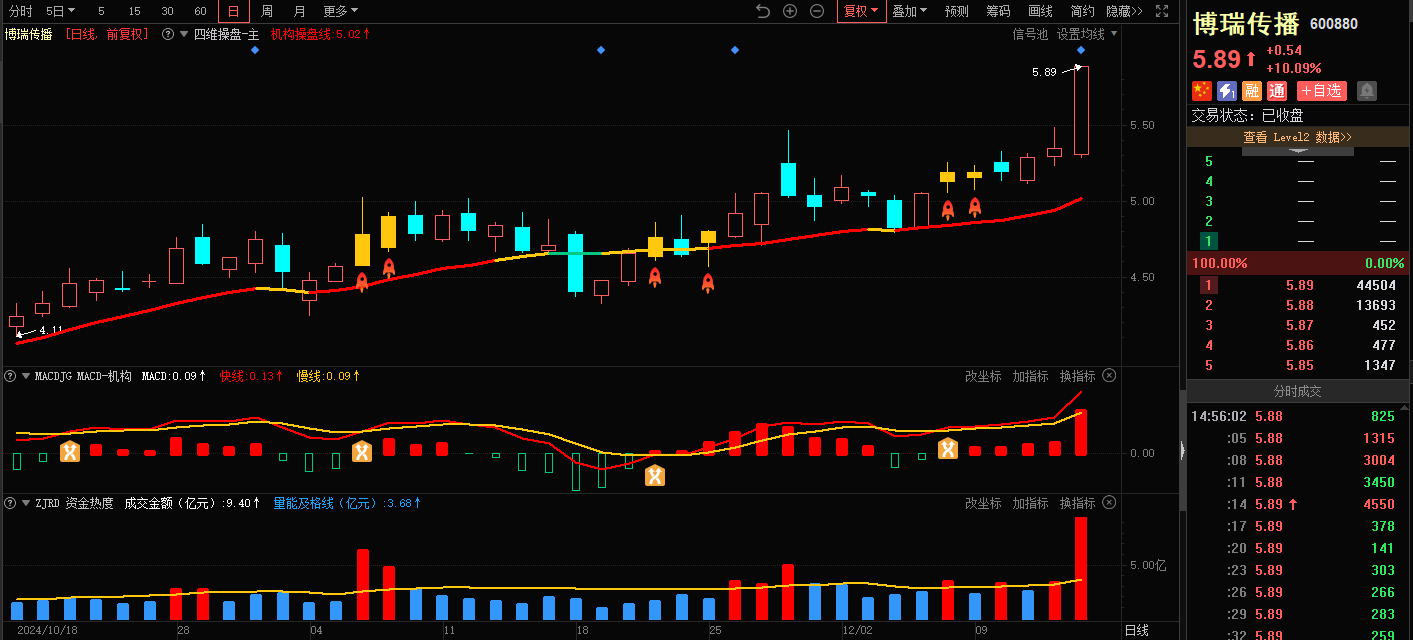Zoom in the chart with the plus icon
Image resolution: width=1413 pixels, height=640 pixels.
tap(790, 11)
